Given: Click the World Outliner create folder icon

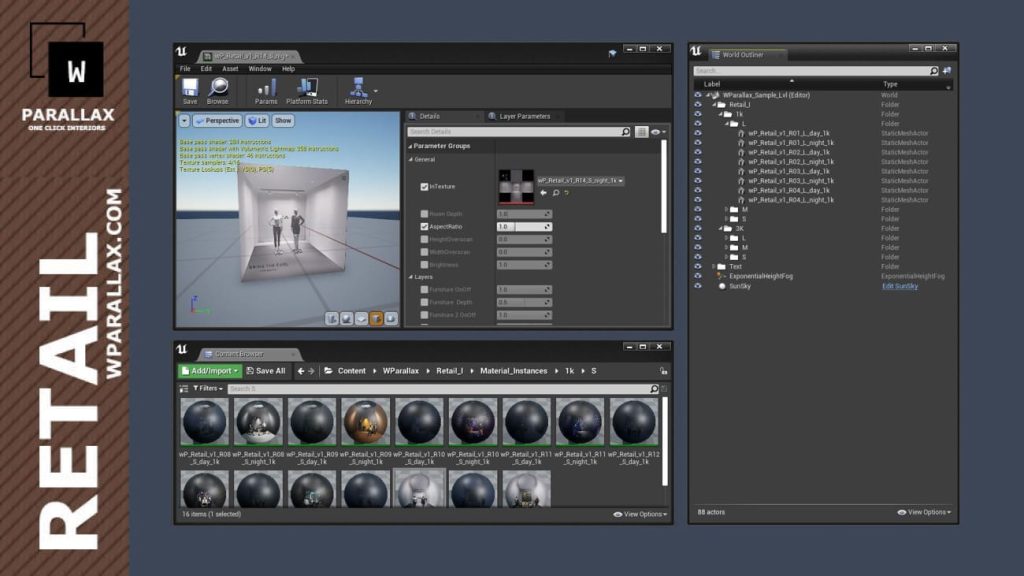Looking at the screenshot, I should tap(947, 71).
